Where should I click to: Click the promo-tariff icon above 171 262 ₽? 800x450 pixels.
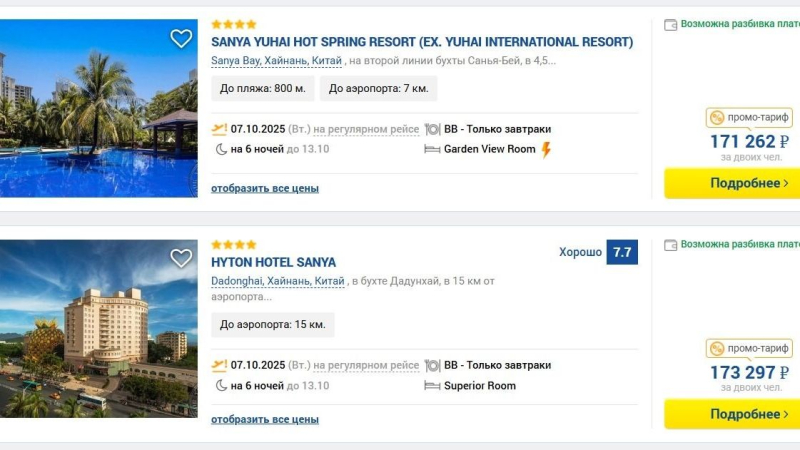tap(717, 118)
